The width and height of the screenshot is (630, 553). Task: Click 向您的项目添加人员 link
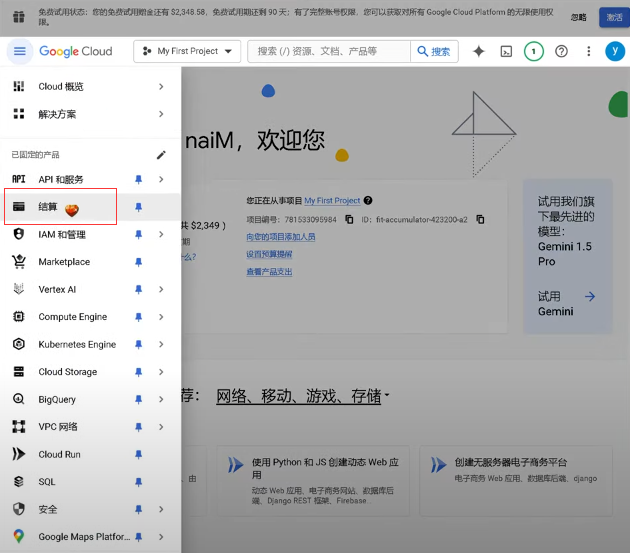[280, 237]
